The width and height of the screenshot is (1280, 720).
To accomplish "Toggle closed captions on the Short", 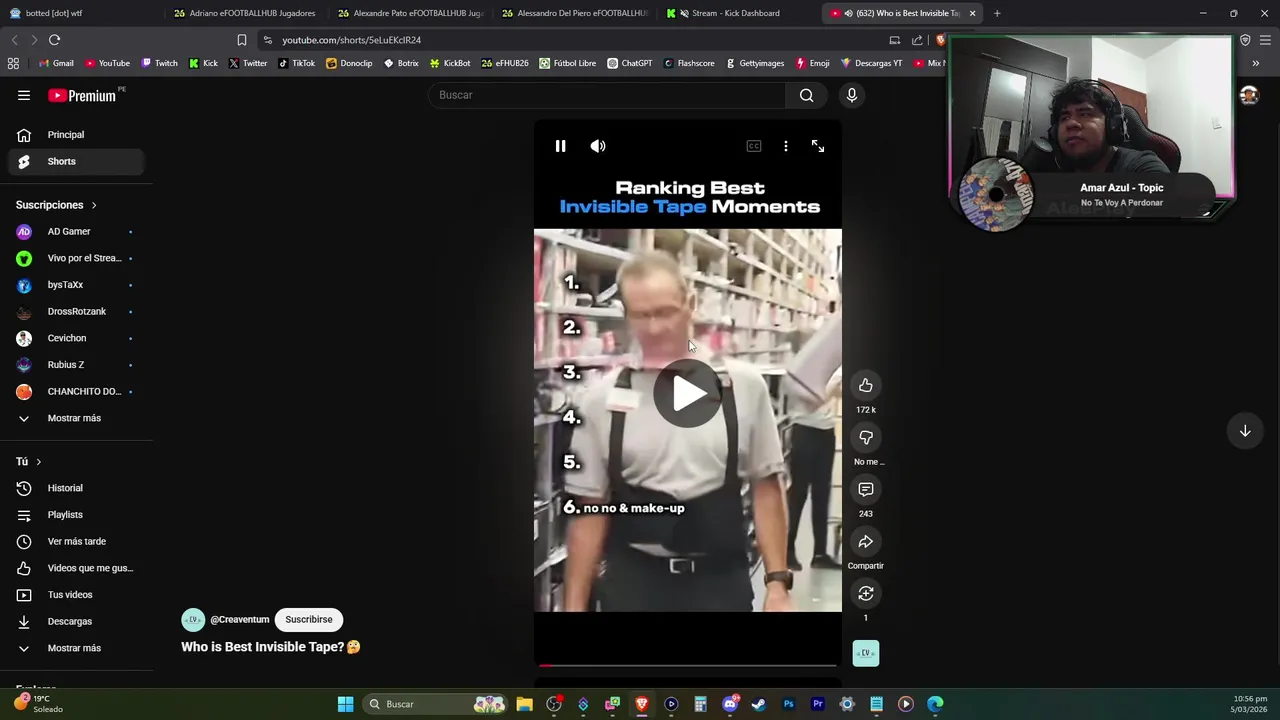I will click(754, 146).
